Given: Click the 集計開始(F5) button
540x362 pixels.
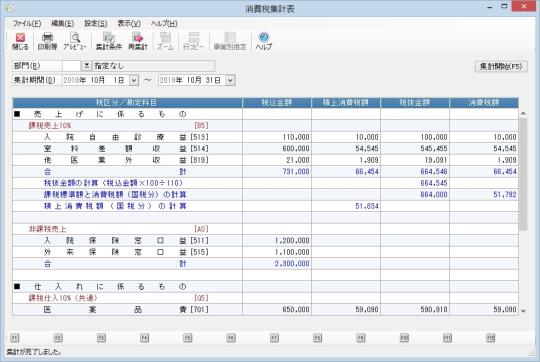Looking at the screenshot, I should point(501,66).
